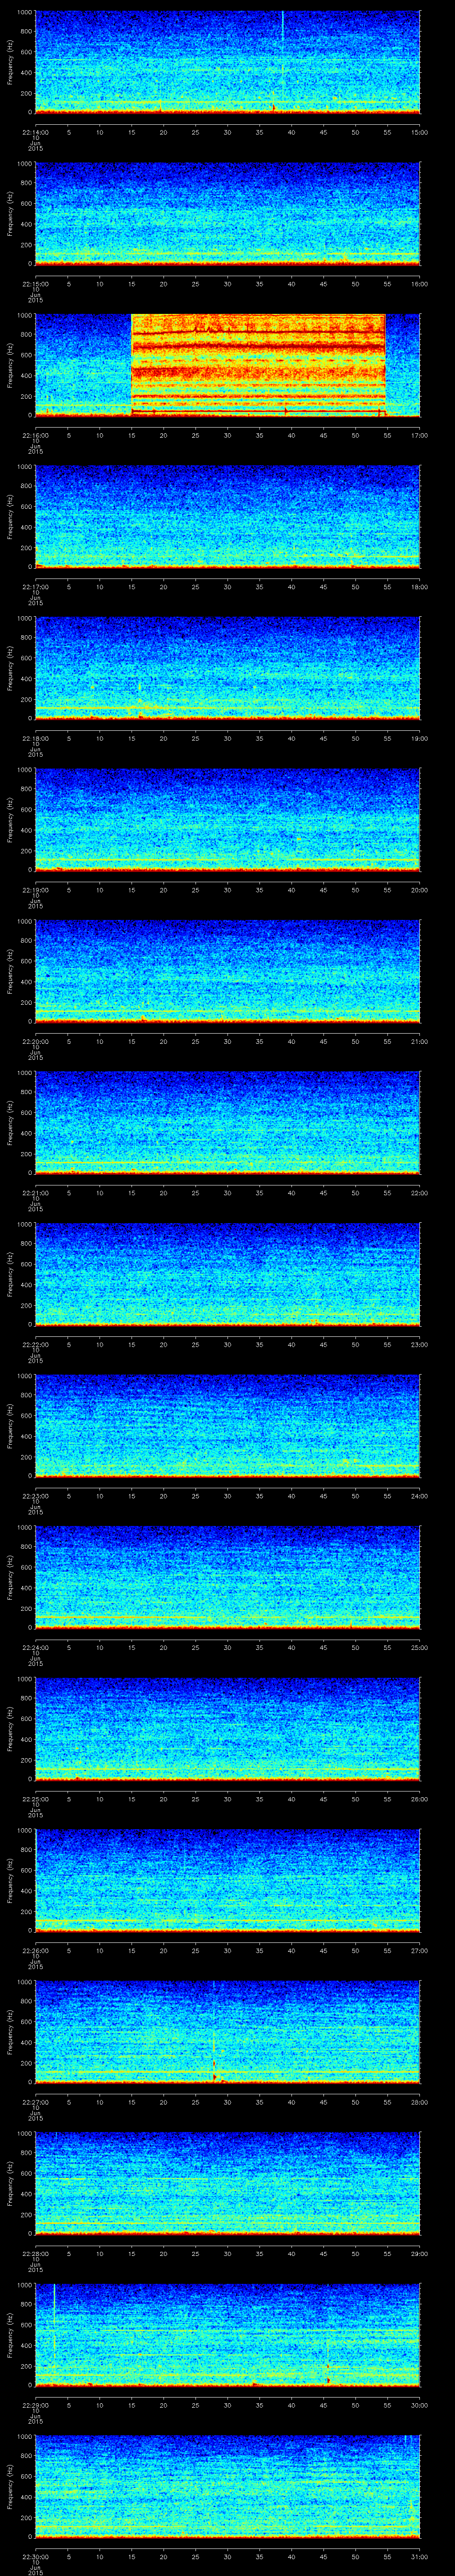Click the 22:20:00 start time label

(35, 1041)
